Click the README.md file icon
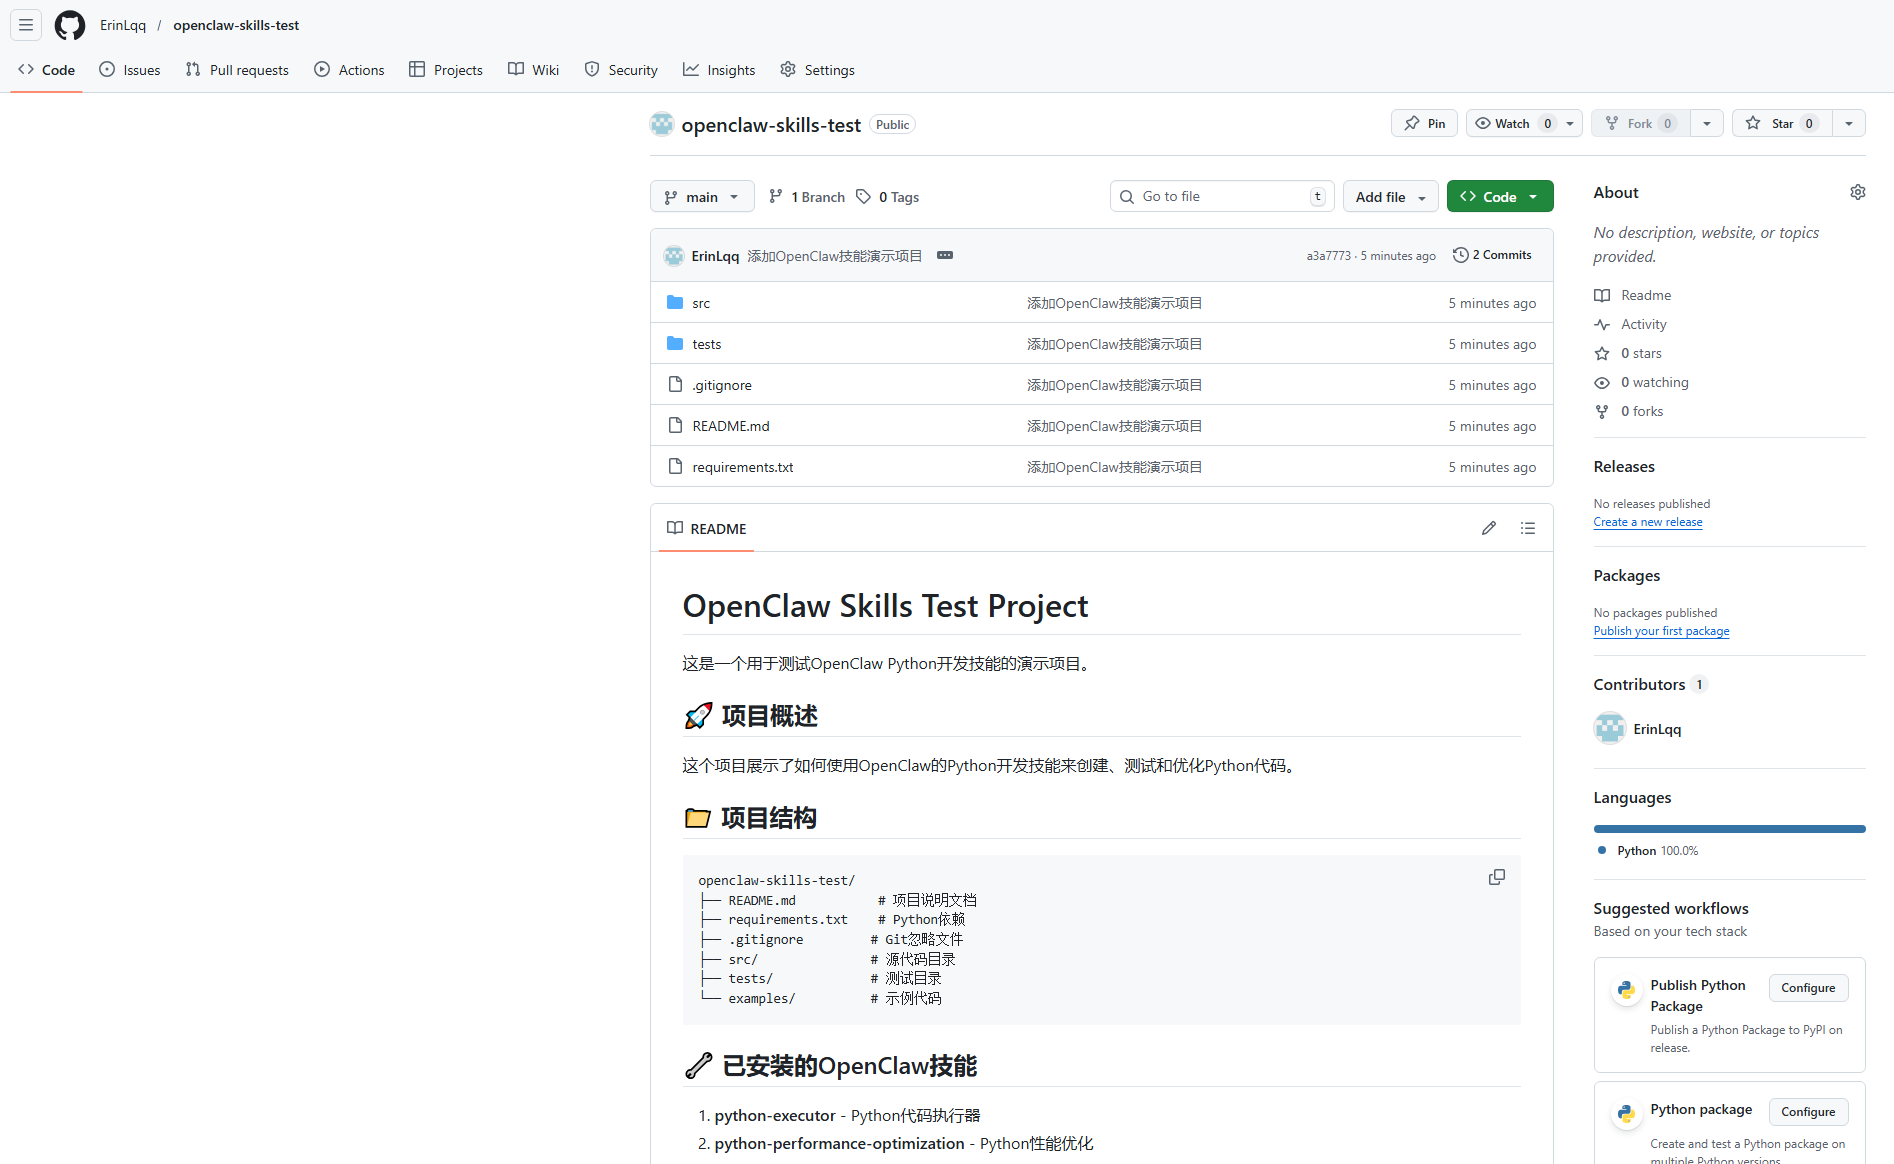Viewport: 1894px width, 1164px height. point(675,425)
